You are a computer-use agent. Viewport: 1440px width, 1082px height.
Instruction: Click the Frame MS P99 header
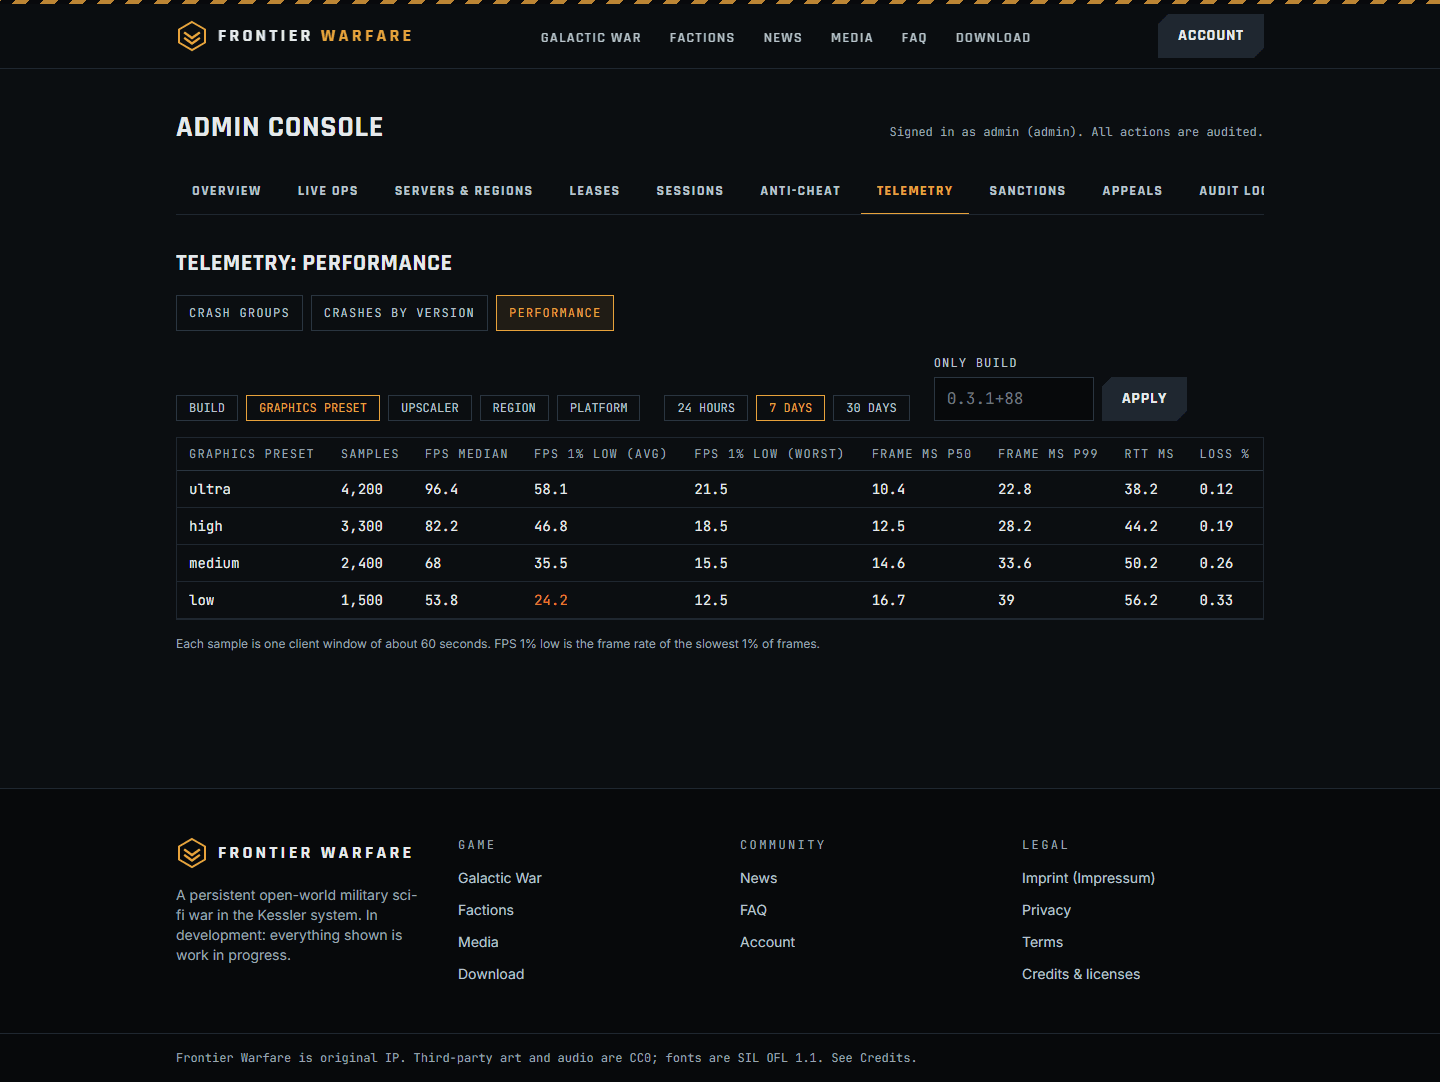(x=1048, y=454)
